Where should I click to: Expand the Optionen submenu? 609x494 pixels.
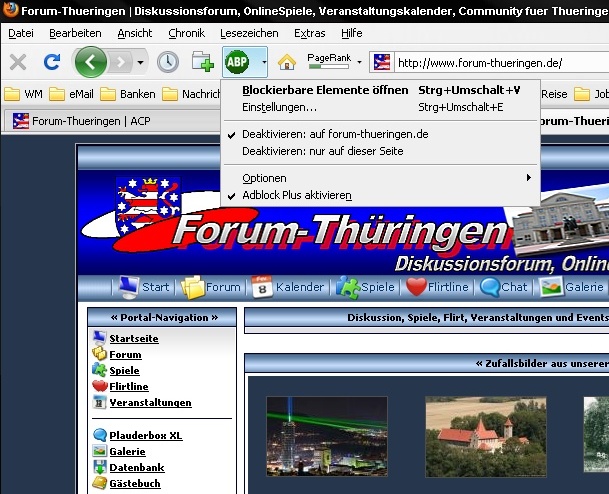pyautogui.click(x=380, y=178)
